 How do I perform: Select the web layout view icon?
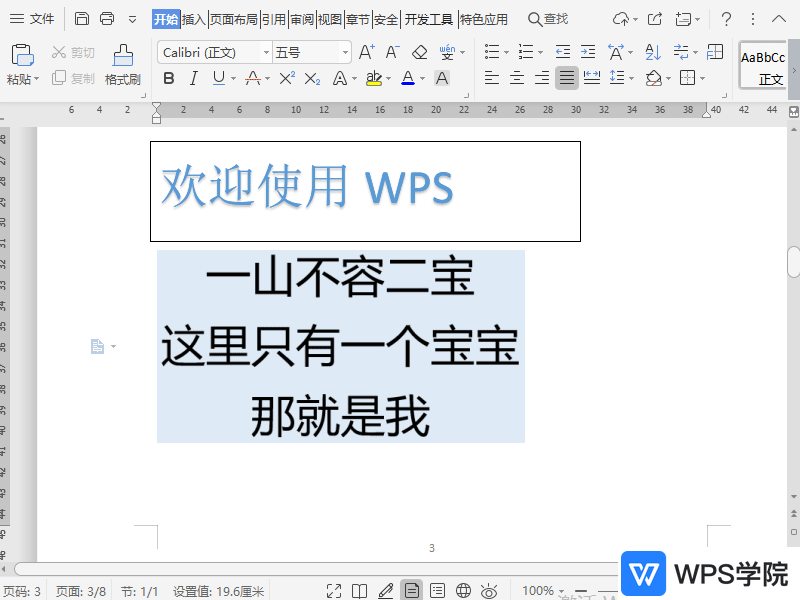(463, 590)
